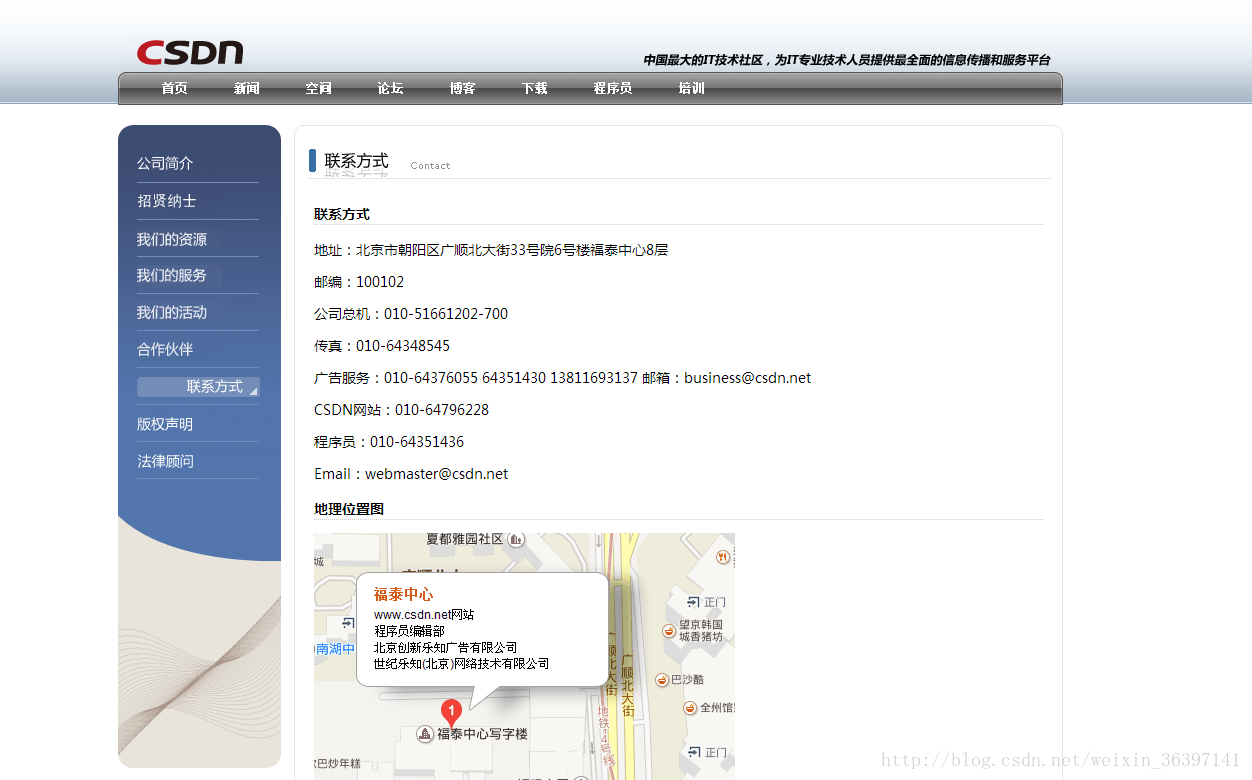The height and width of the screenshot is (780, 1252).
Task: Click the 传真 number 010-64348545
Action: pyautogui.click(x=403, y=346)
